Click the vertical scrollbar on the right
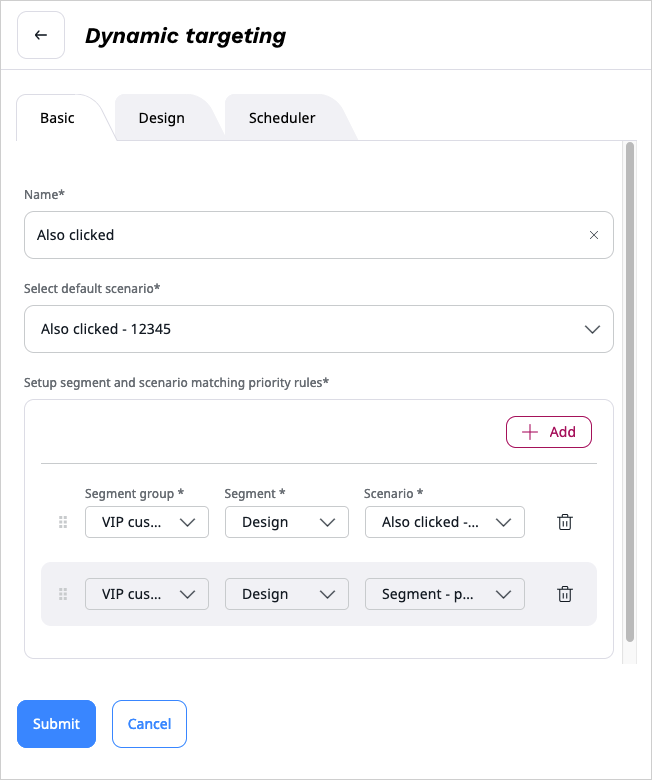The height and width of the screenshot is (780, 652). click(x=629, y=390)
